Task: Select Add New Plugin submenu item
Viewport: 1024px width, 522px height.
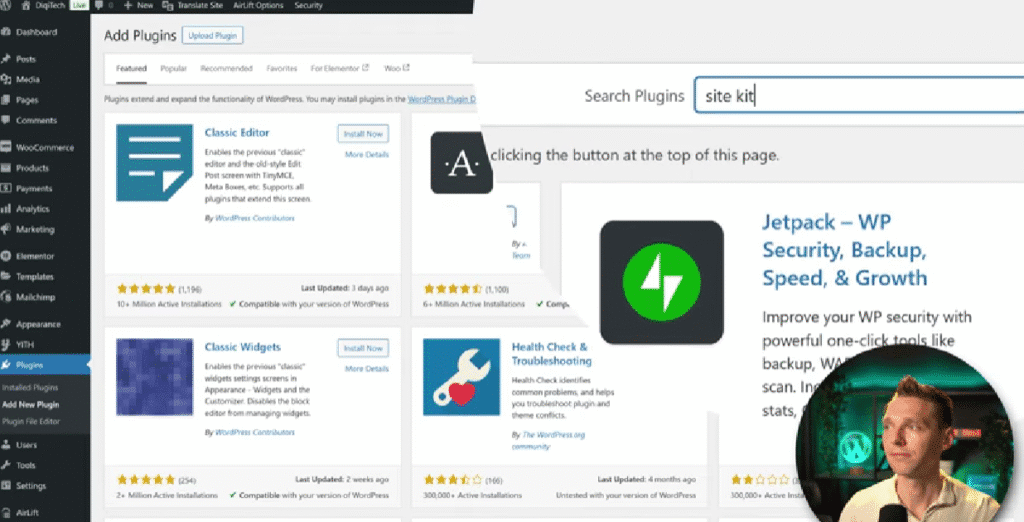Action: 31,404
